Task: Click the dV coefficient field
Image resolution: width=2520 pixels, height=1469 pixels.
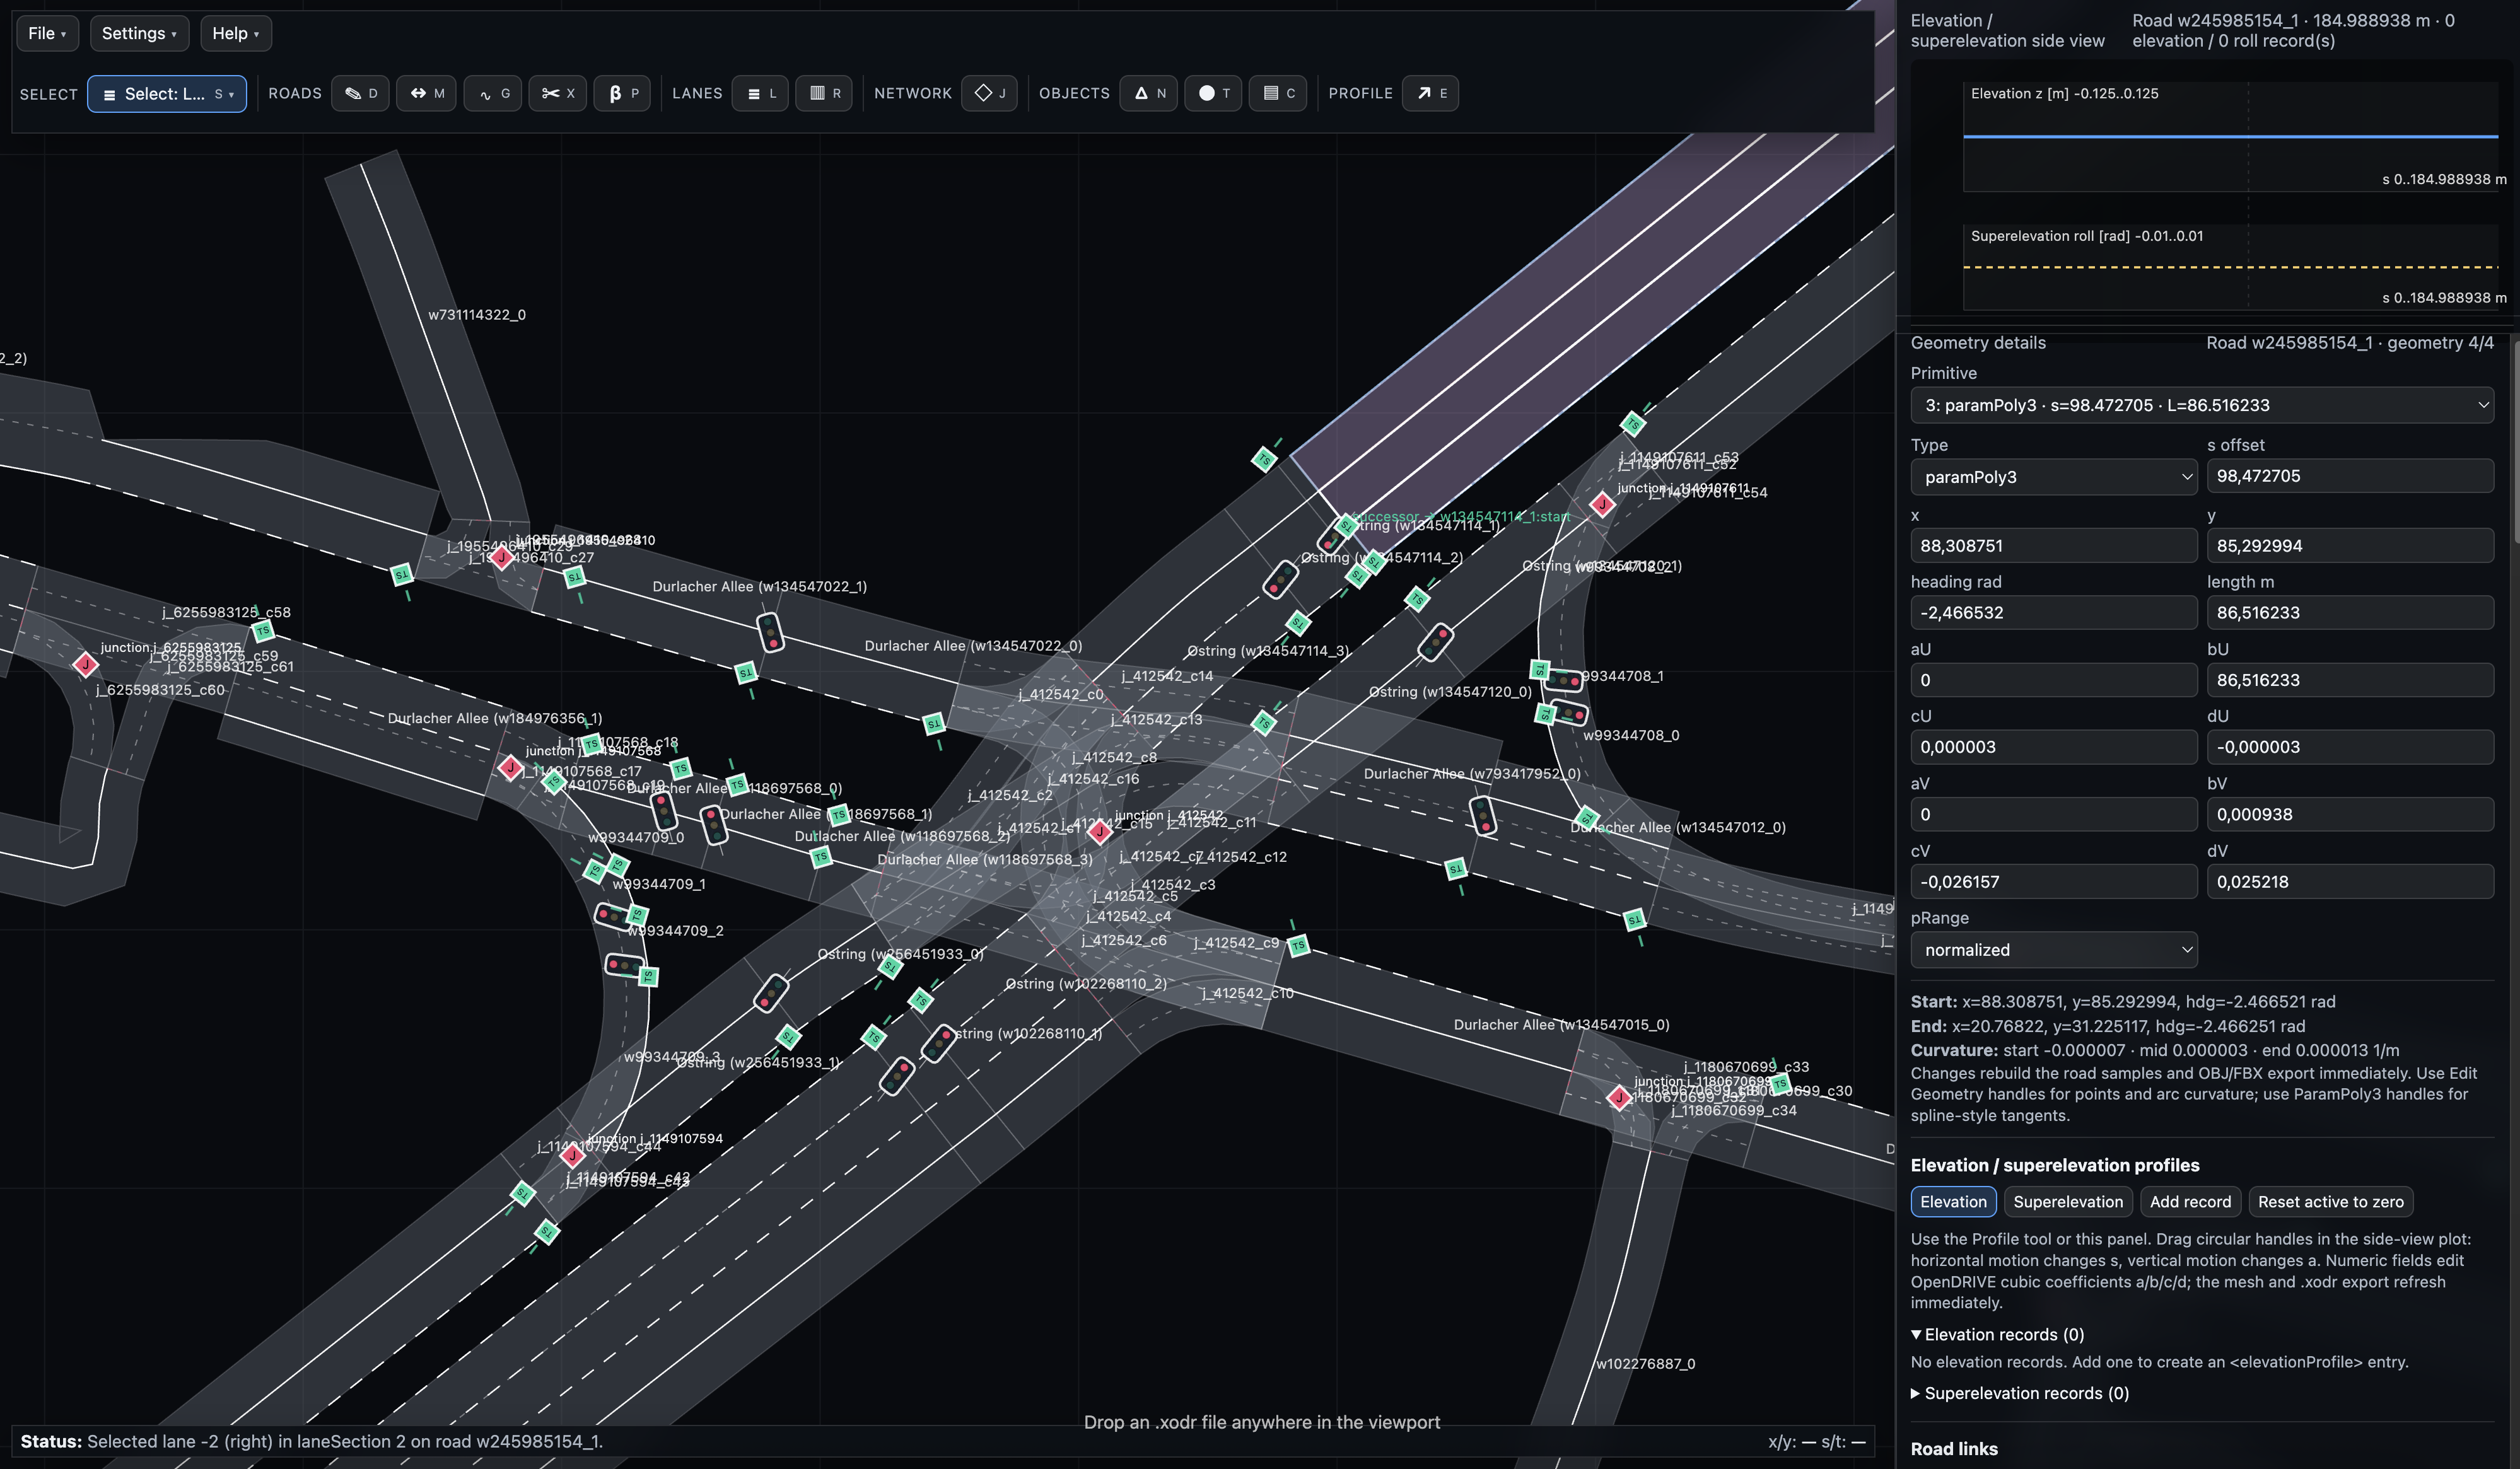Action: click(x=2349, y=882)
